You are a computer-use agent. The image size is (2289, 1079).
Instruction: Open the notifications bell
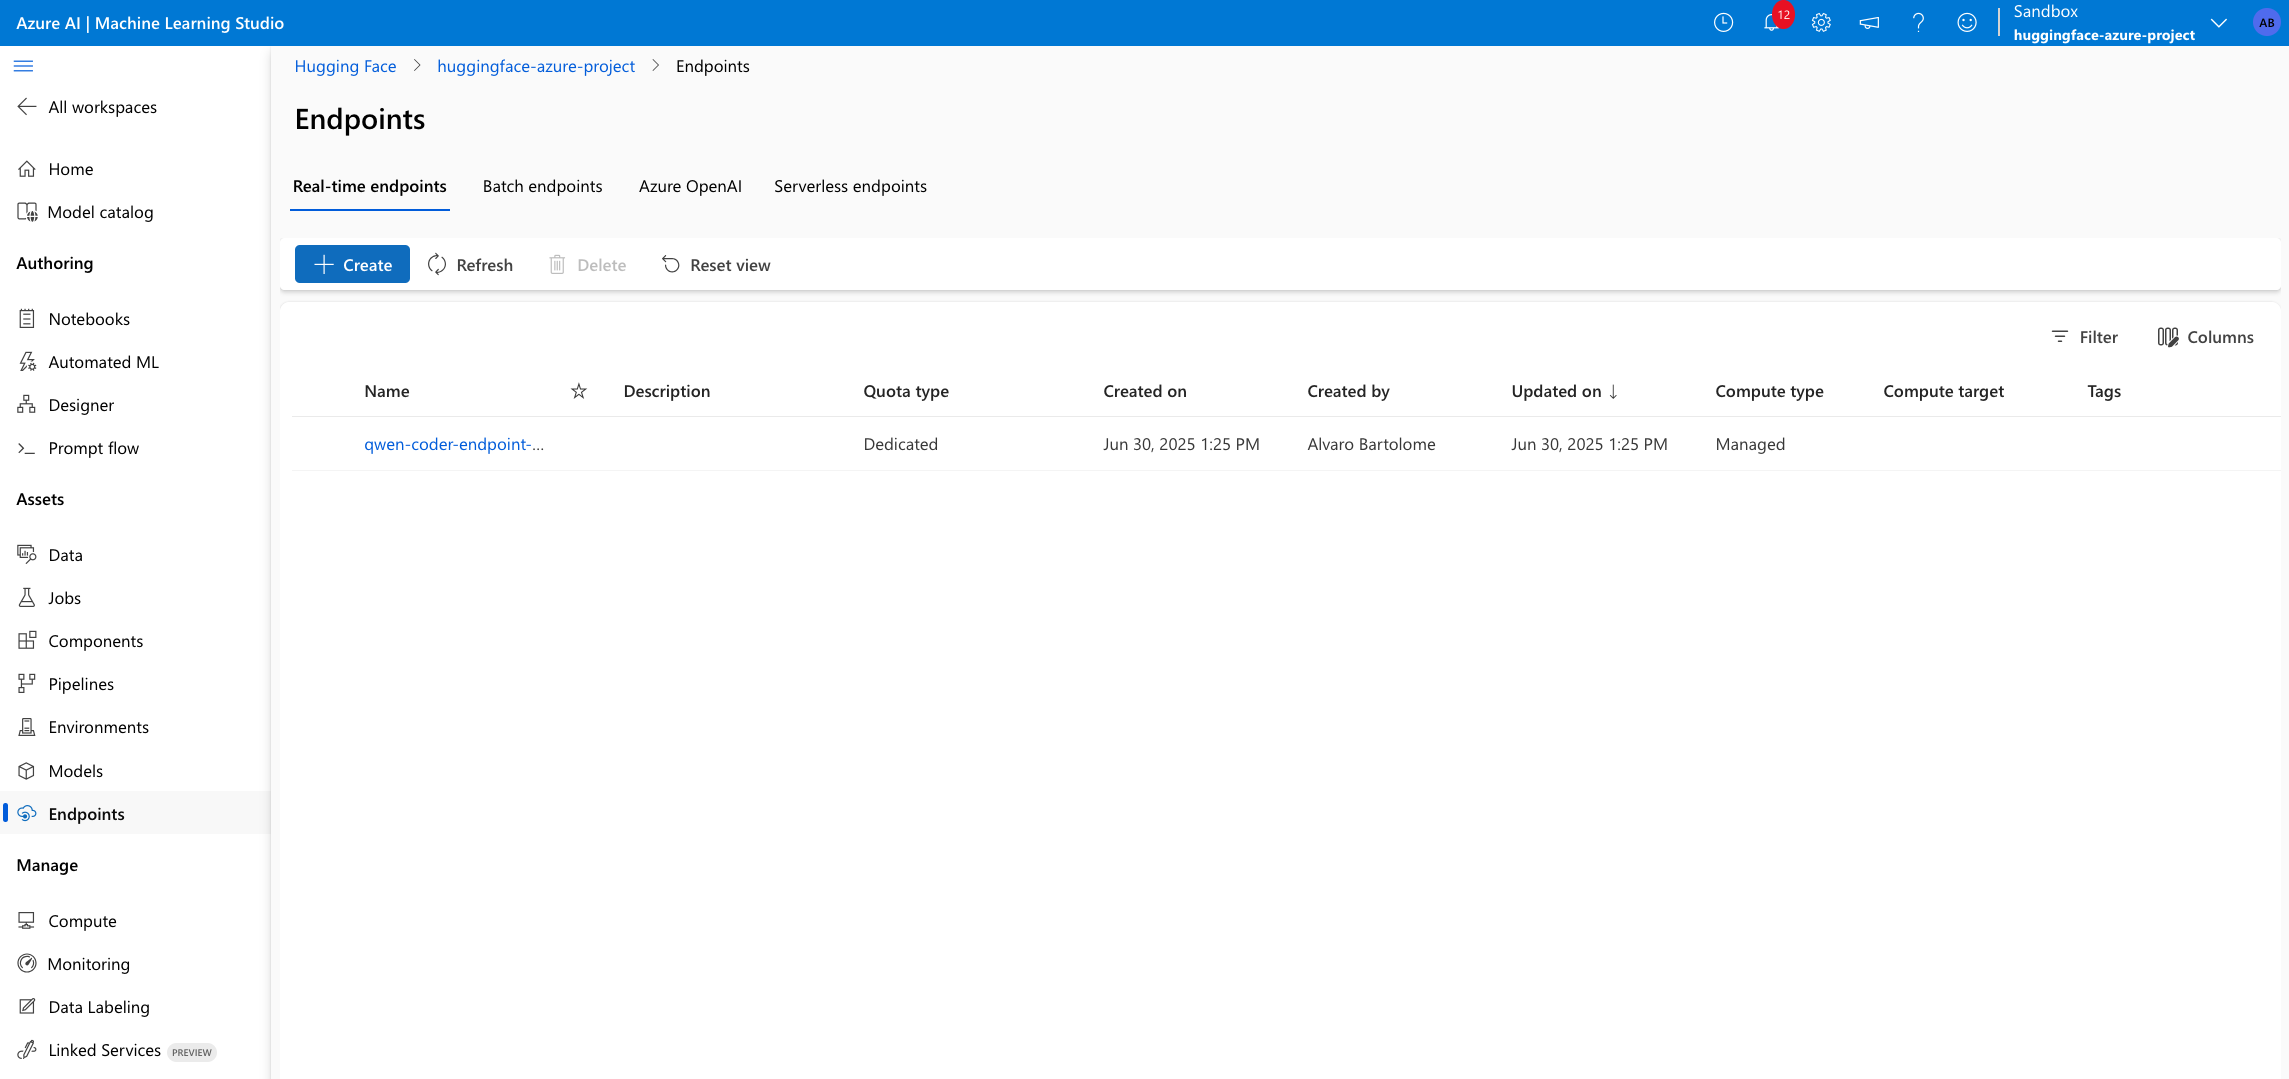(1771, 22)
